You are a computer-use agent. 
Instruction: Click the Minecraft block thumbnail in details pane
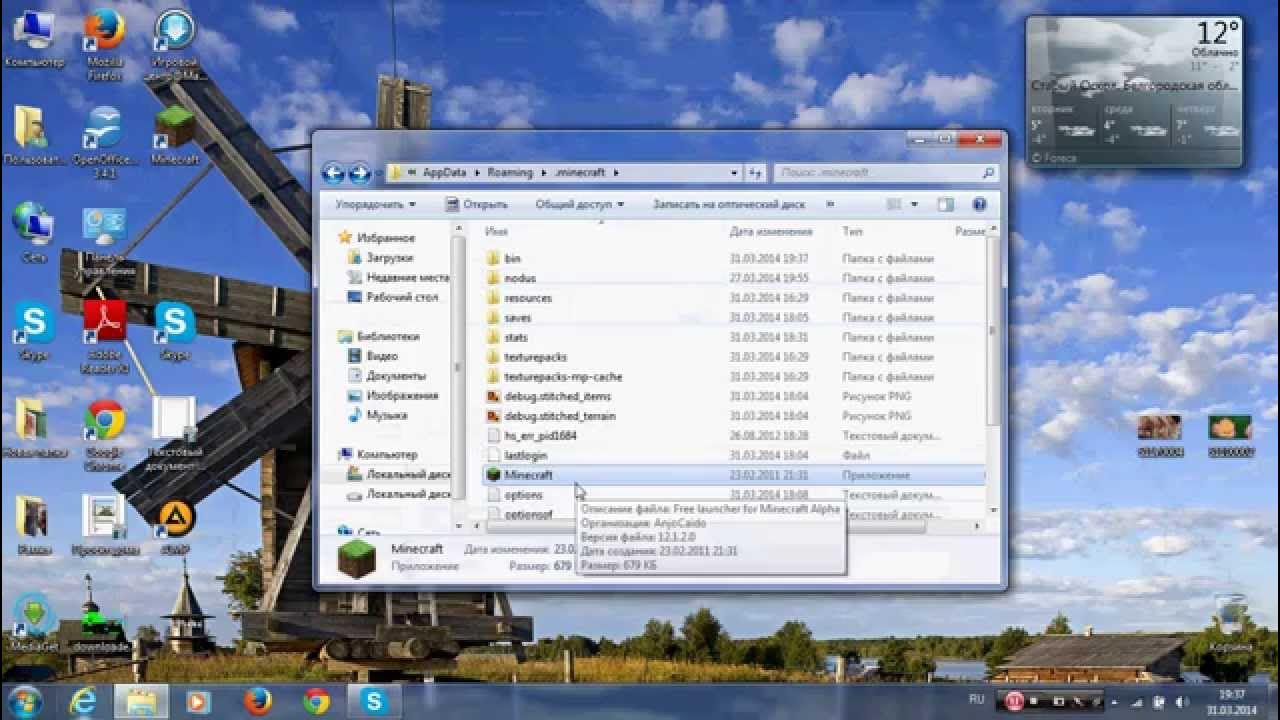coord(356,559)
